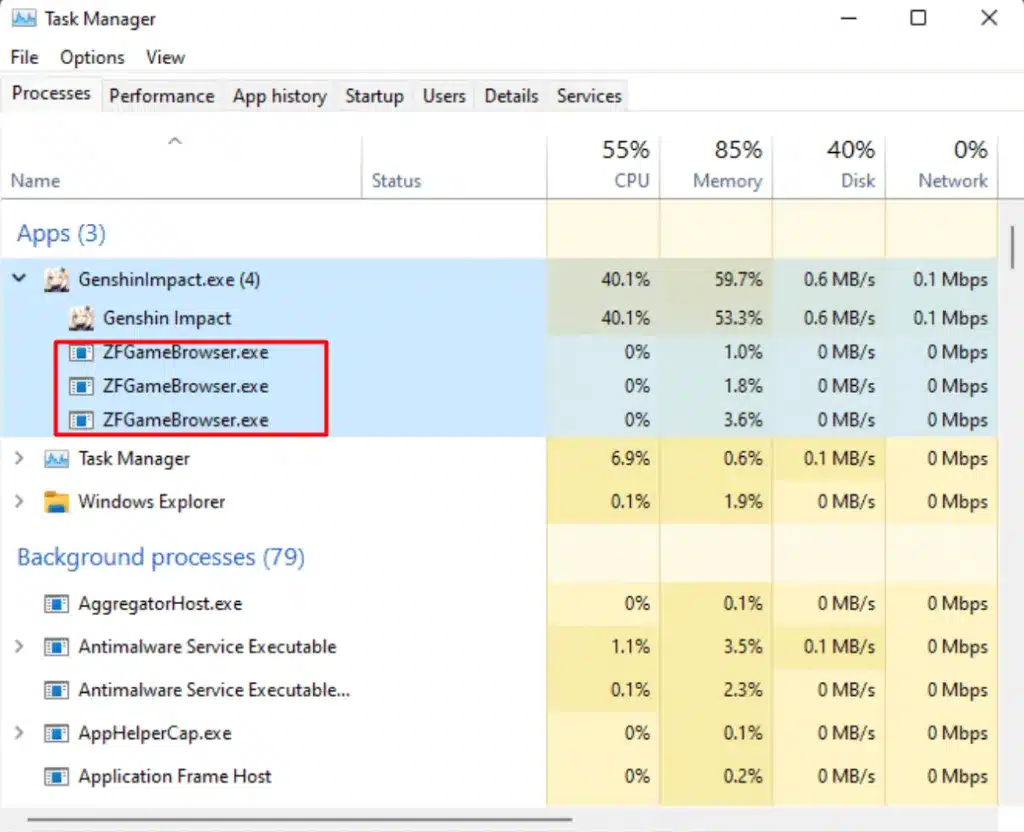The width and height of the screenshot is (1024, 832).
Task: Sort processes by the CPU column
Action: [603, 165]
